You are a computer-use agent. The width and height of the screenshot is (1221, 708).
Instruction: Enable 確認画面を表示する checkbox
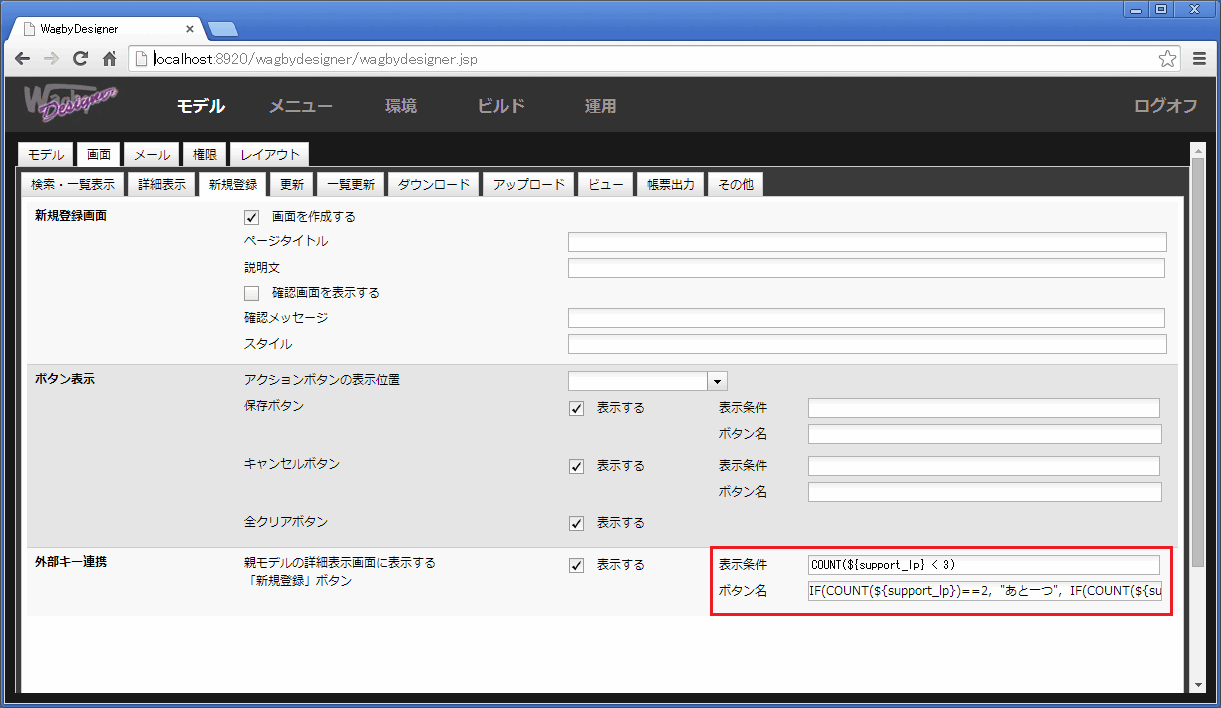(251, 293)
